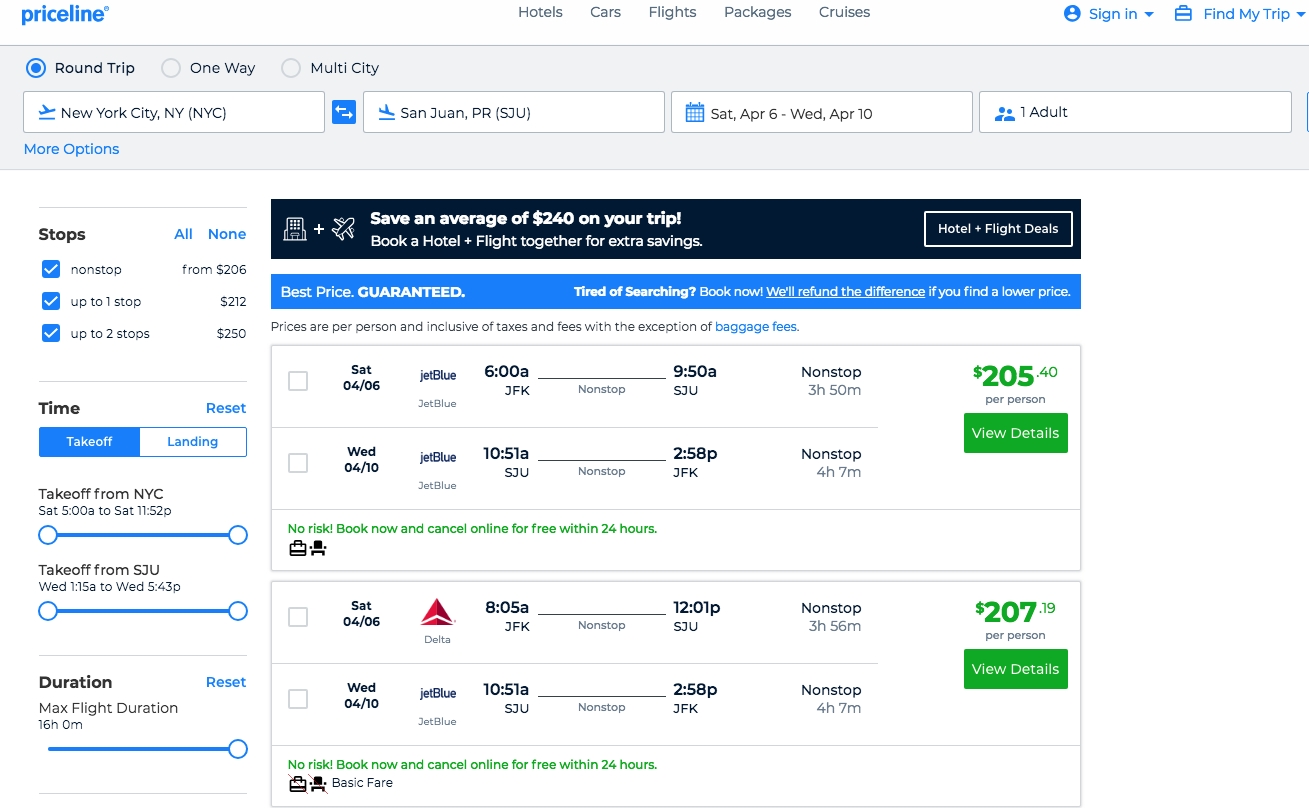Open the Hotels tab
The width and height of the screenshot is (1309, 808).
[540, 12]
